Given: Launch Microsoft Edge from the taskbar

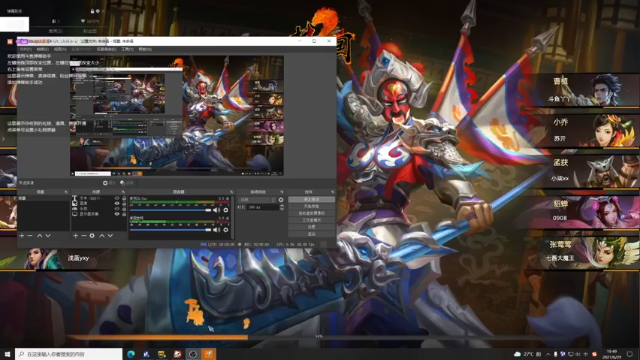Looking at the screenshot, I should (x=131, y=354).
